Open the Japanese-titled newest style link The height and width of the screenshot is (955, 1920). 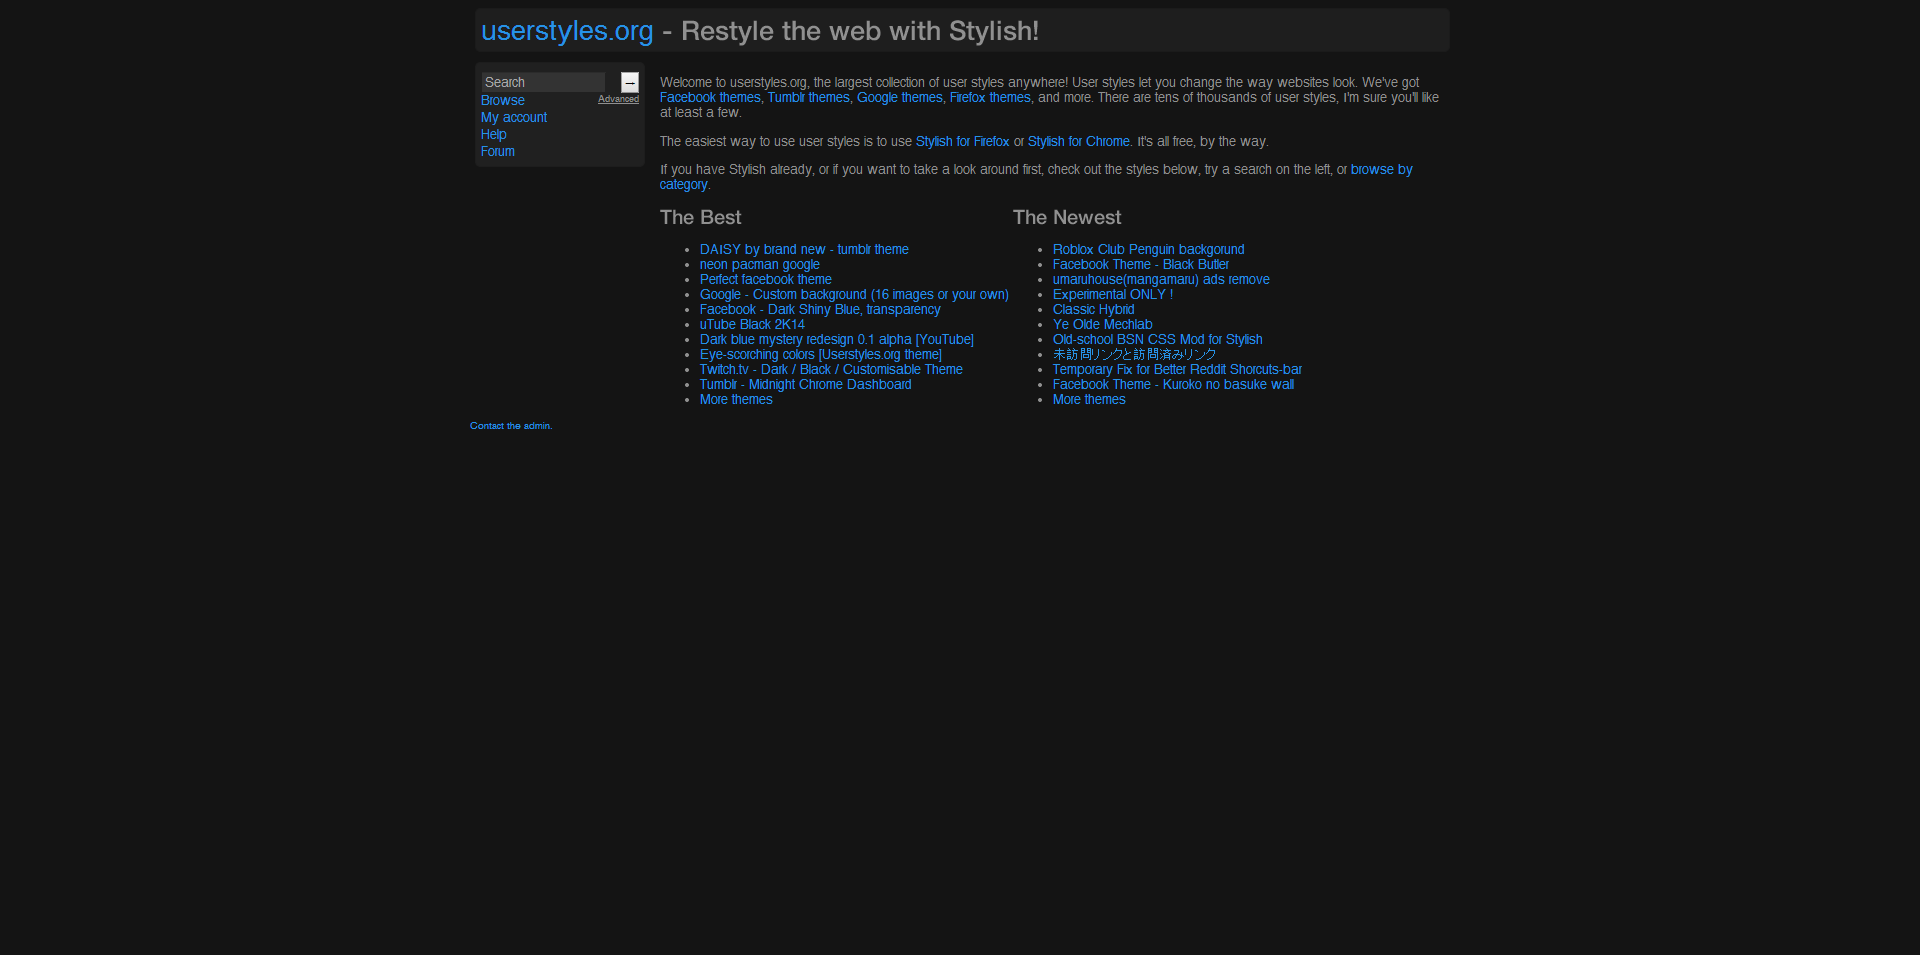point(1134,354)
